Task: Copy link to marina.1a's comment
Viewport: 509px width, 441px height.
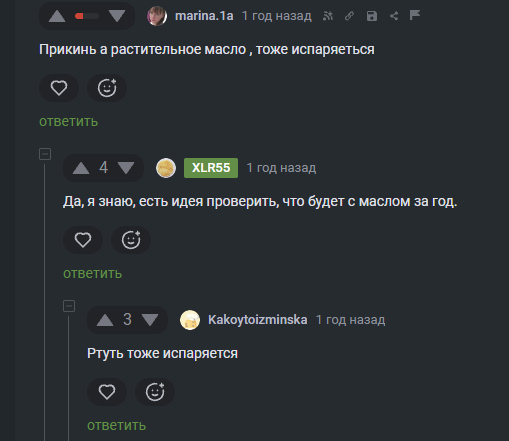Action: point(349,16)
